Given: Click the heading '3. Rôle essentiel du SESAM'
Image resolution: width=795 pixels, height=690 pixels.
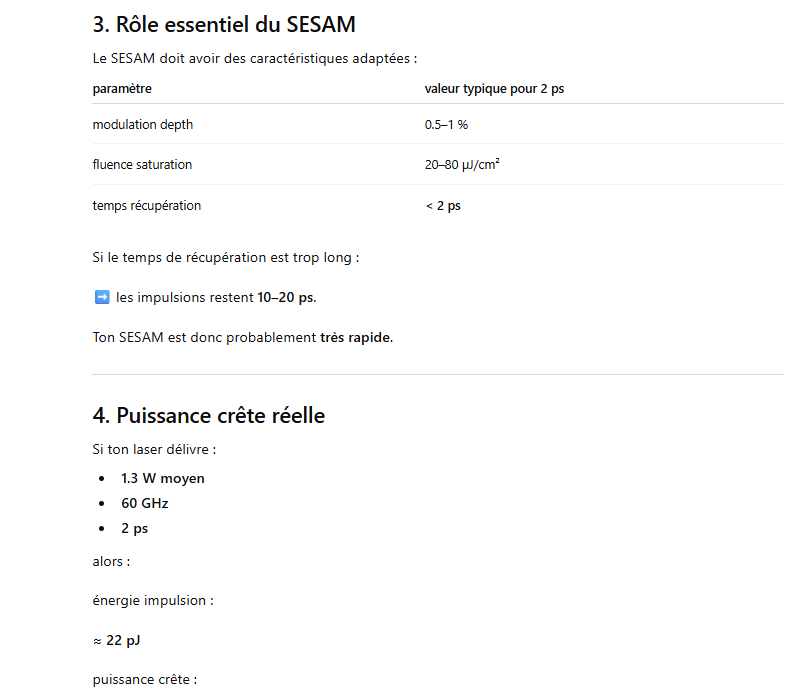Looking at the screenshot, I should click(223, 25).
